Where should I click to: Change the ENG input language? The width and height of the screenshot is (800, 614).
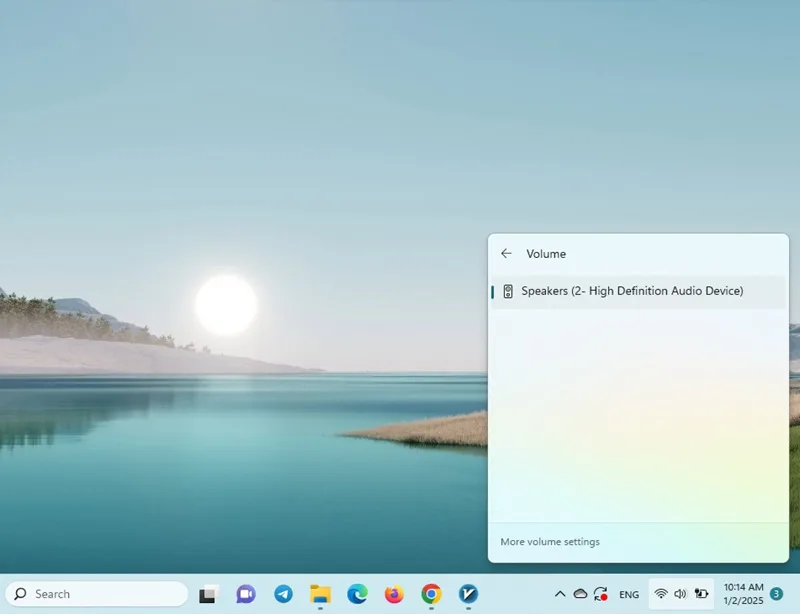629,595
